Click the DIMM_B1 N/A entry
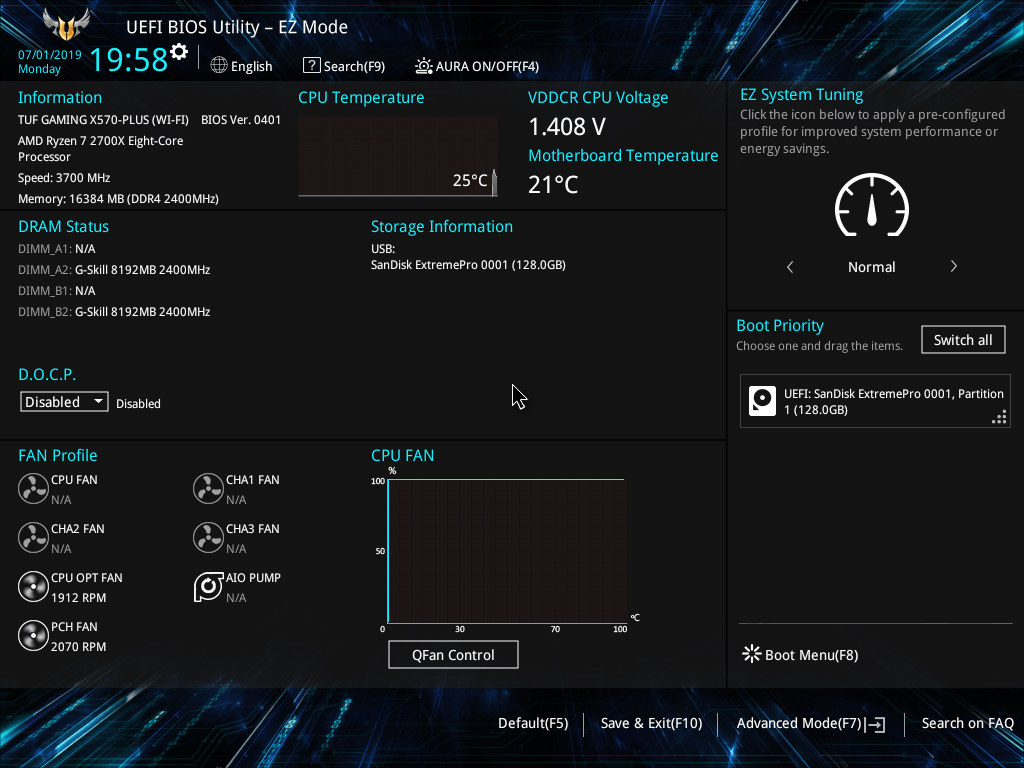Screen dimensions: 1024x768 point(57,291)
